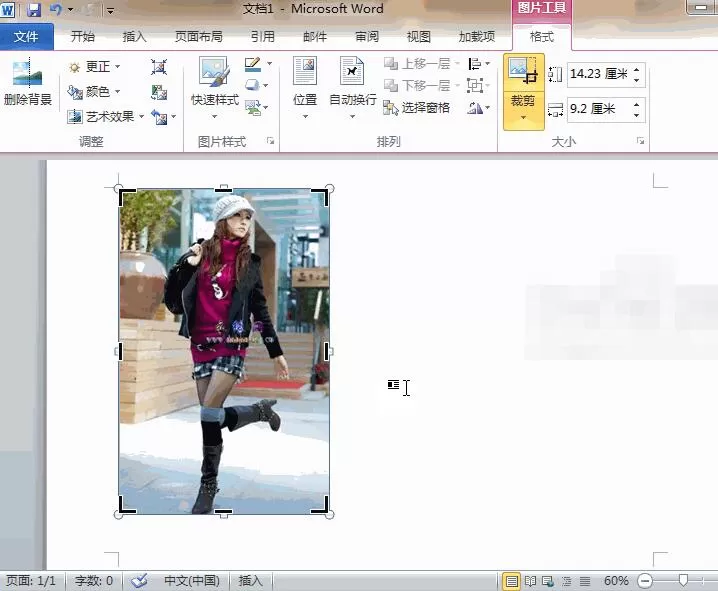Click the top-center crop handle on picture
The height and width of the screenshot is (591, 718).
(223, 189)
